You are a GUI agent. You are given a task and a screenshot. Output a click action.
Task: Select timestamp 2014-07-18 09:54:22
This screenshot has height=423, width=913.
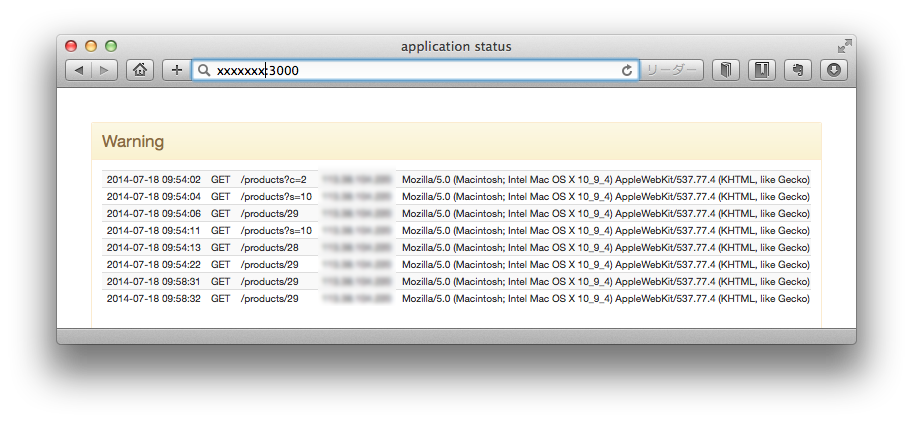pyautogui.click(x=154, y=265)
